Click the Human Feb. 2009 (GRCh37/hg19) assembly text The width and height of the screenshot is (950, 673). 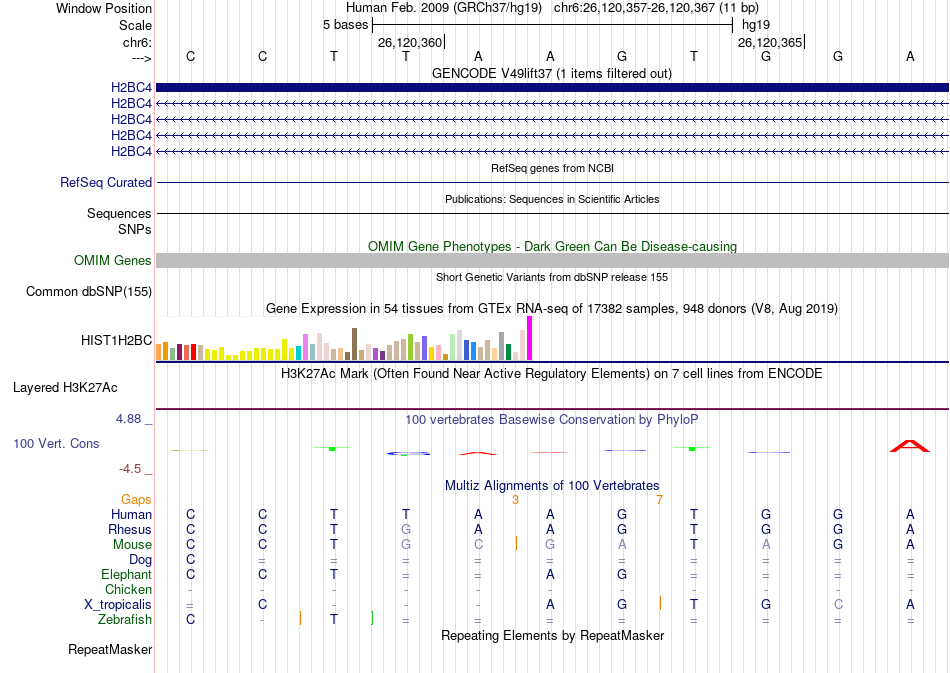[x=443, y=8]
